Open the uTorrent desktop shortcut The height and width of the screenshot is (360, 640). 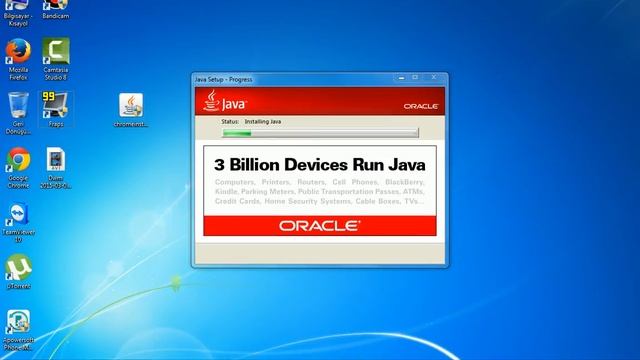point(18,271)
